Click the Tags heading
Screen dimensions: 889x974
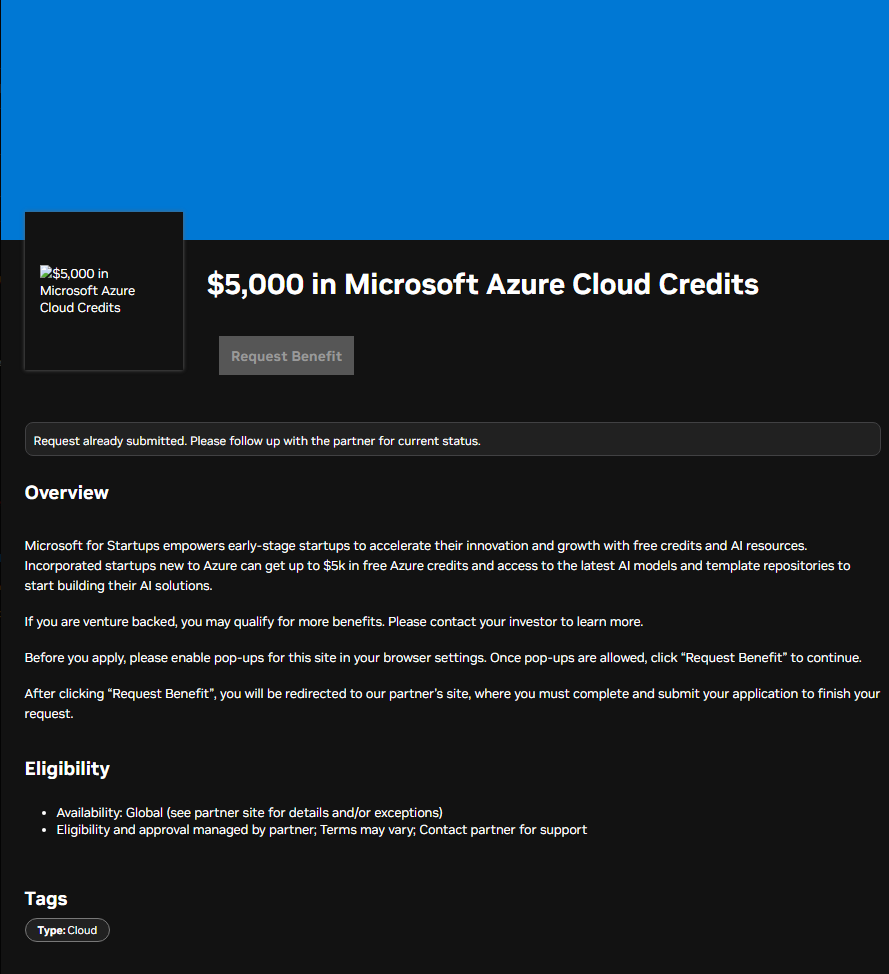pos(46,898)
